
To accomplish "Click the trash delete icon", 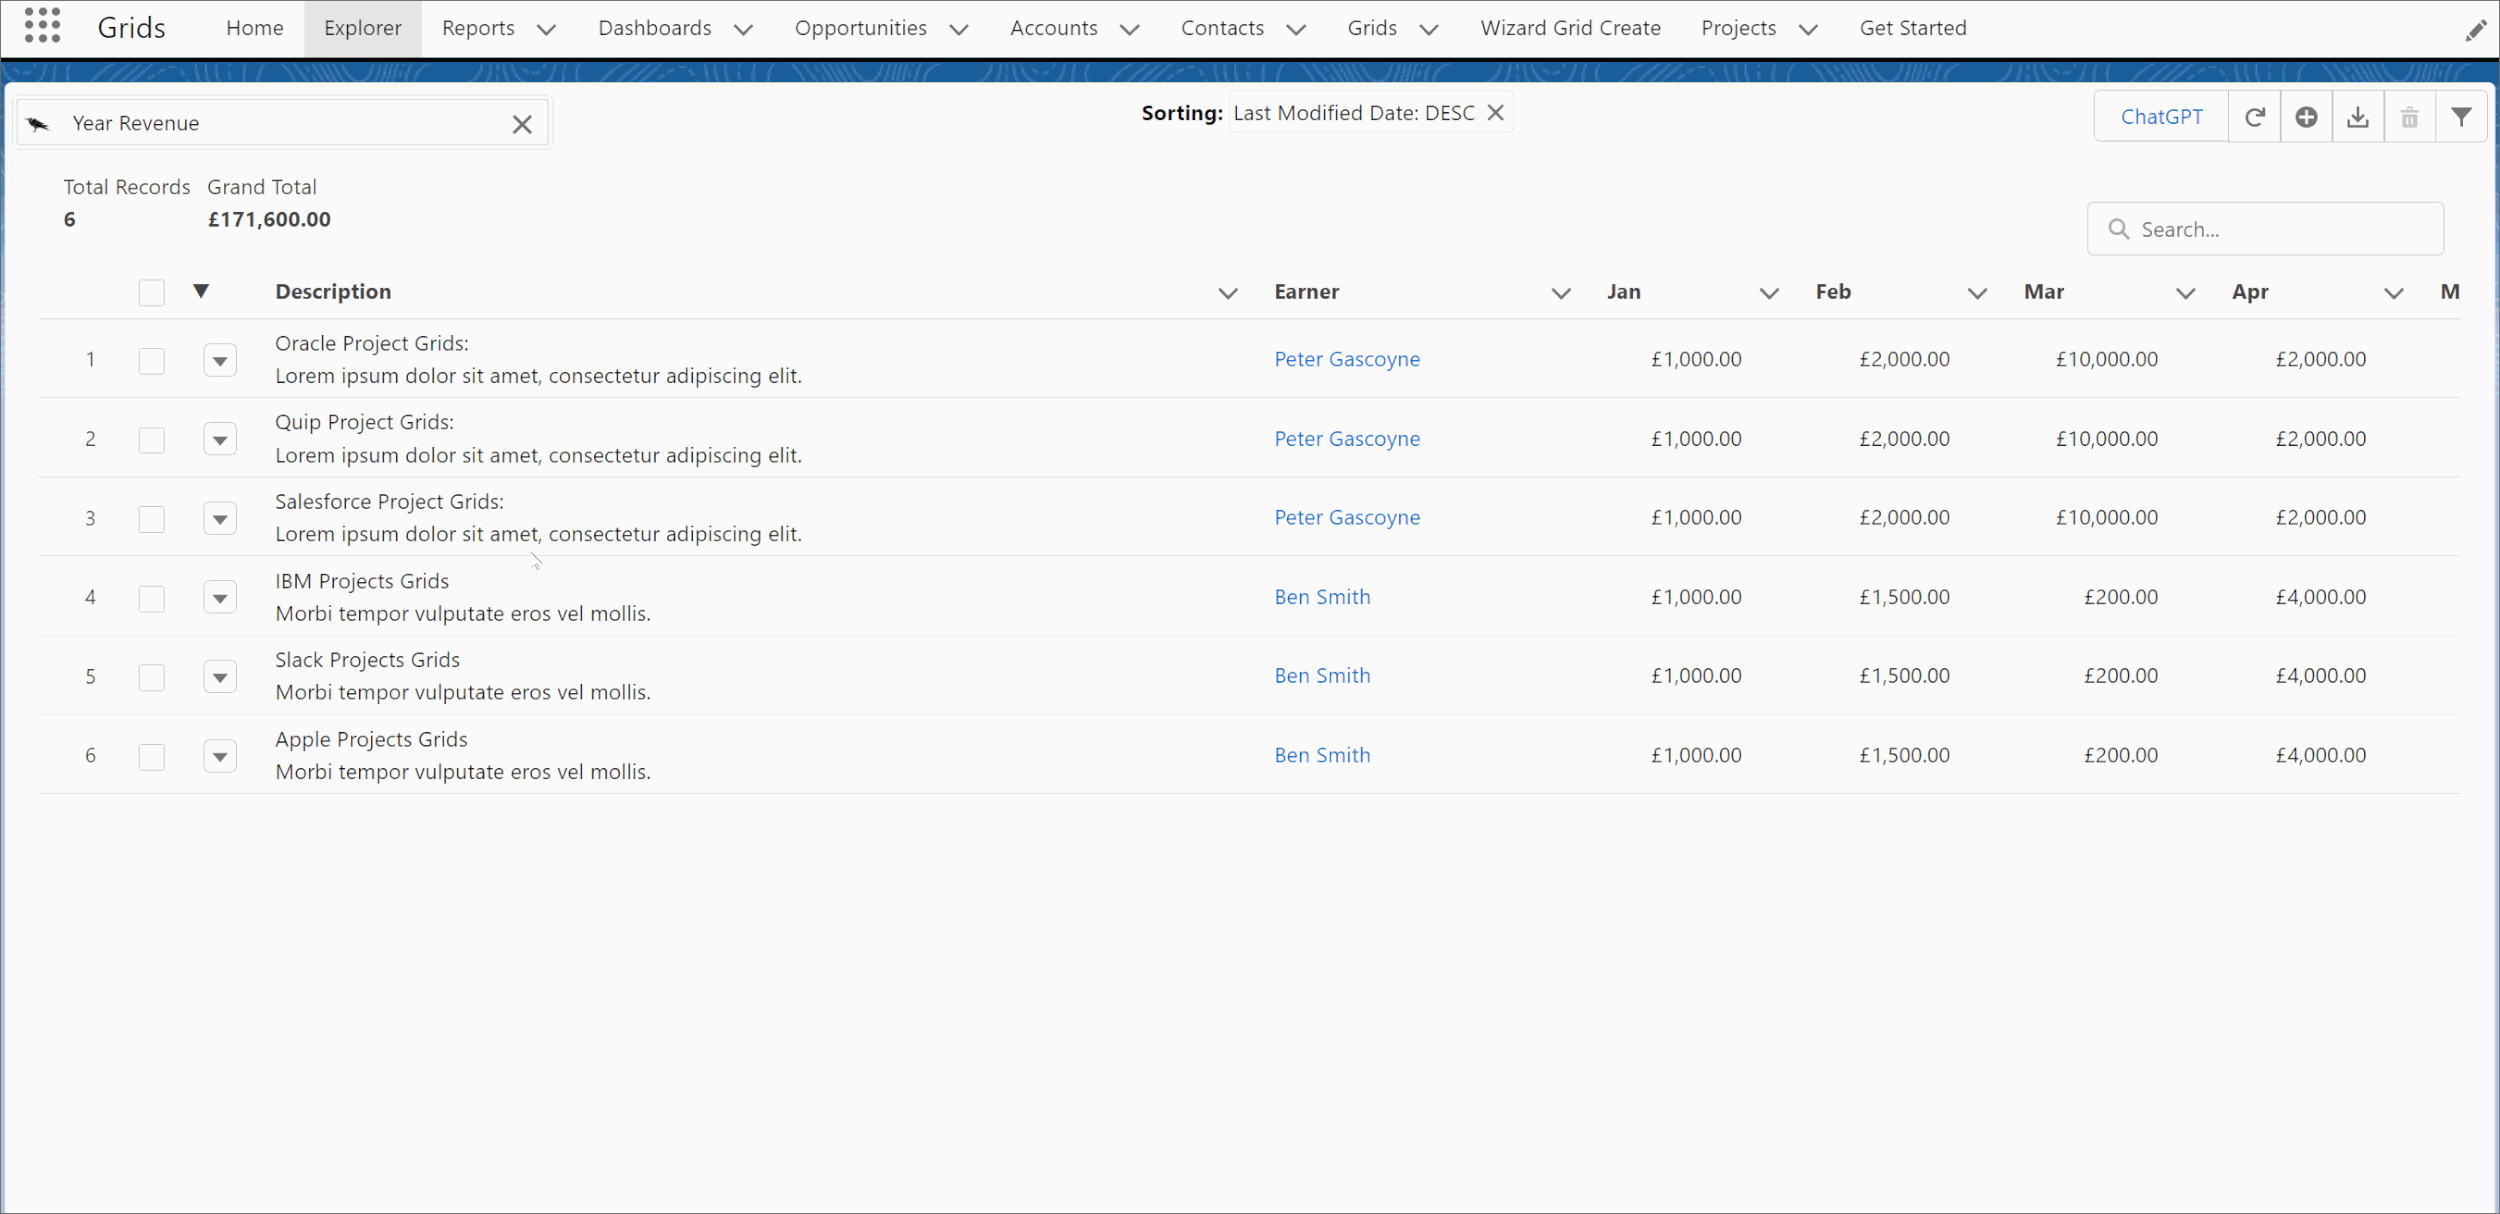I will (2410, 118).
